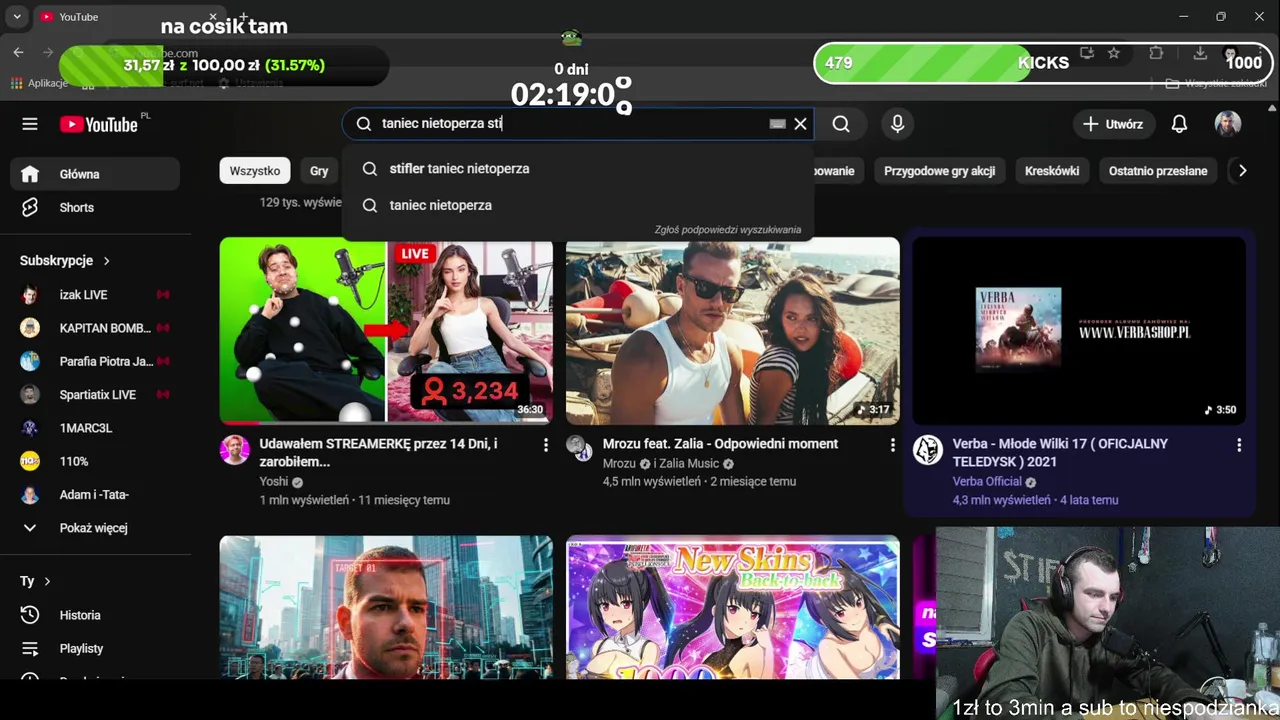1280x720 pixels.
Task: Open Yoshi channel avatar
Action: point(235,450)
